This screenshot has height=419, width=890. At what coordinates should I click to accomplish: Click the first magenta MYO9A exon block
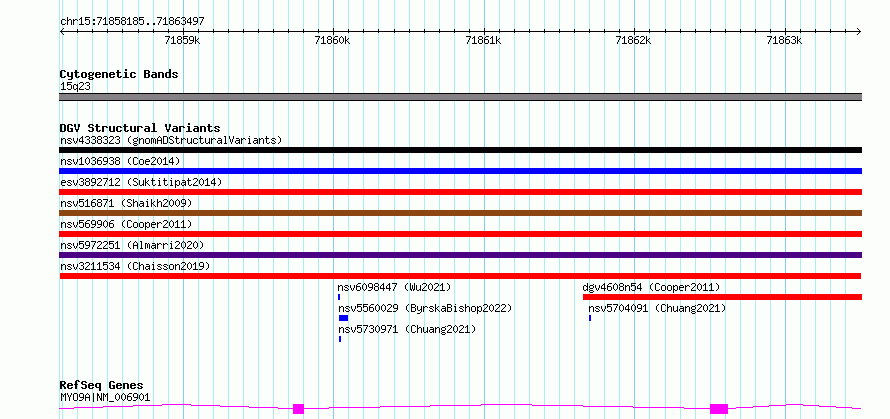[299, 409]
